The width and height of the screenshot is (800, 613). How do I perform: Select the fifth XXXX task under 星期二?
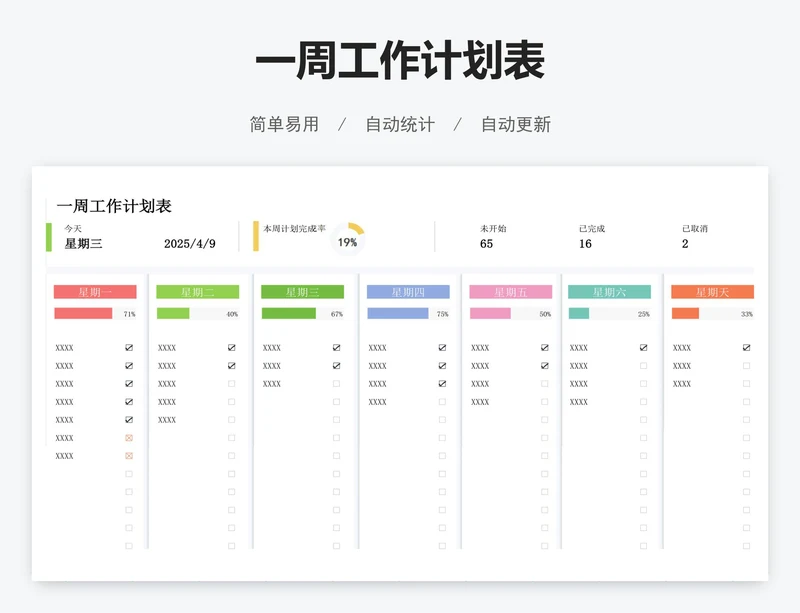click(167, 420)
